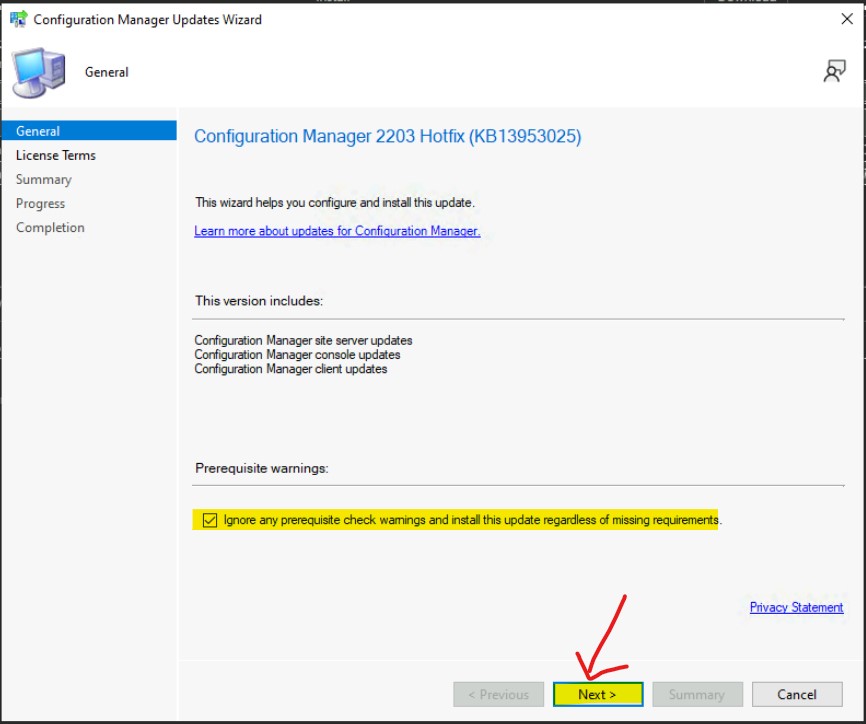Select General step in wizard sidebar
Screen dimensions: 866x724
[x=89, y=131]
